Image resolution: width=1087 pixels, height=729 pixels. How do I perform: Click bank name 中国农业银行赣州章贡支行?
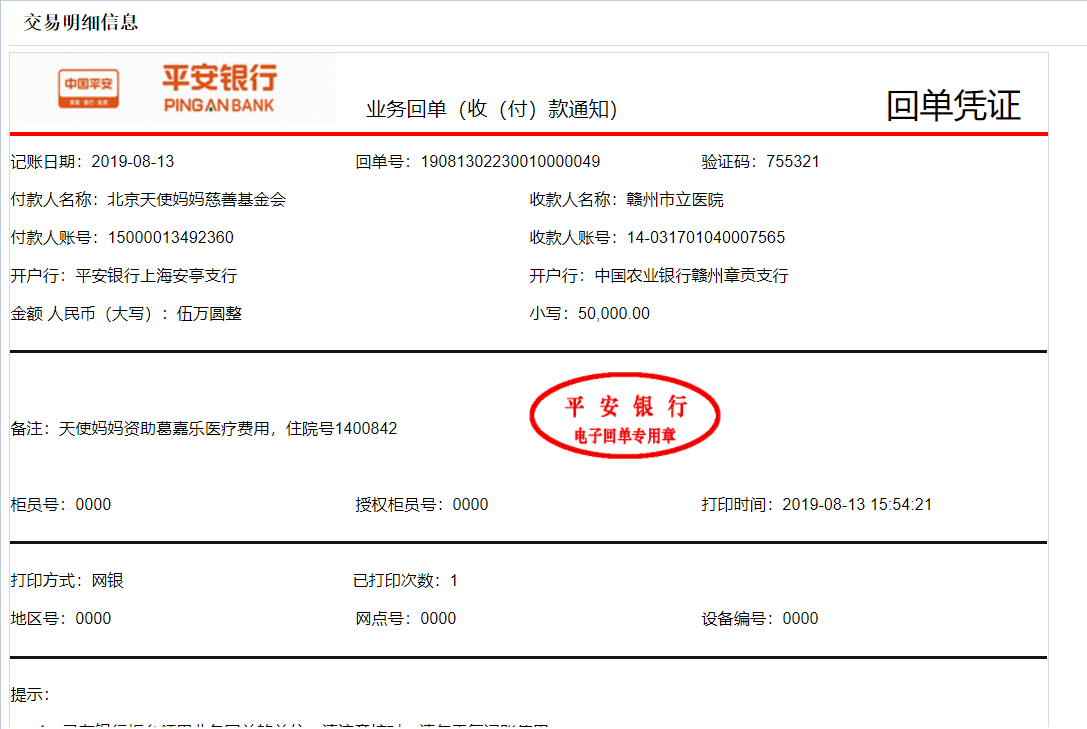click(691, 276)
